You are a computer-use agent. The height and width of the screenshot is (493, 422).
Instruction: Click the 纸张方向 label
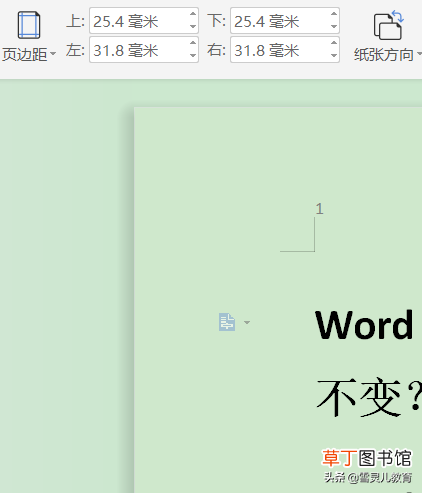click(384, 54)
